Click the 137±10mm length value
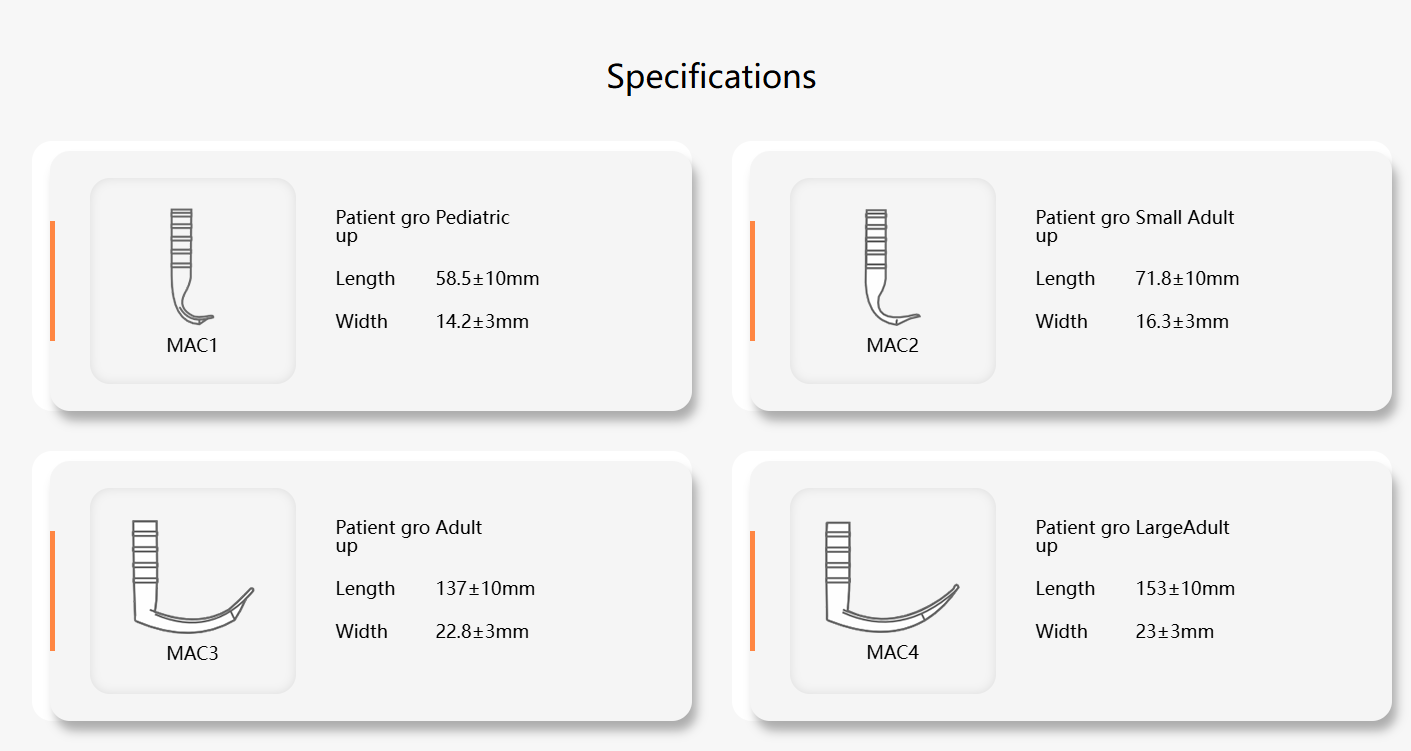This screenshot has width=1411, height=751. pos(486,589)
